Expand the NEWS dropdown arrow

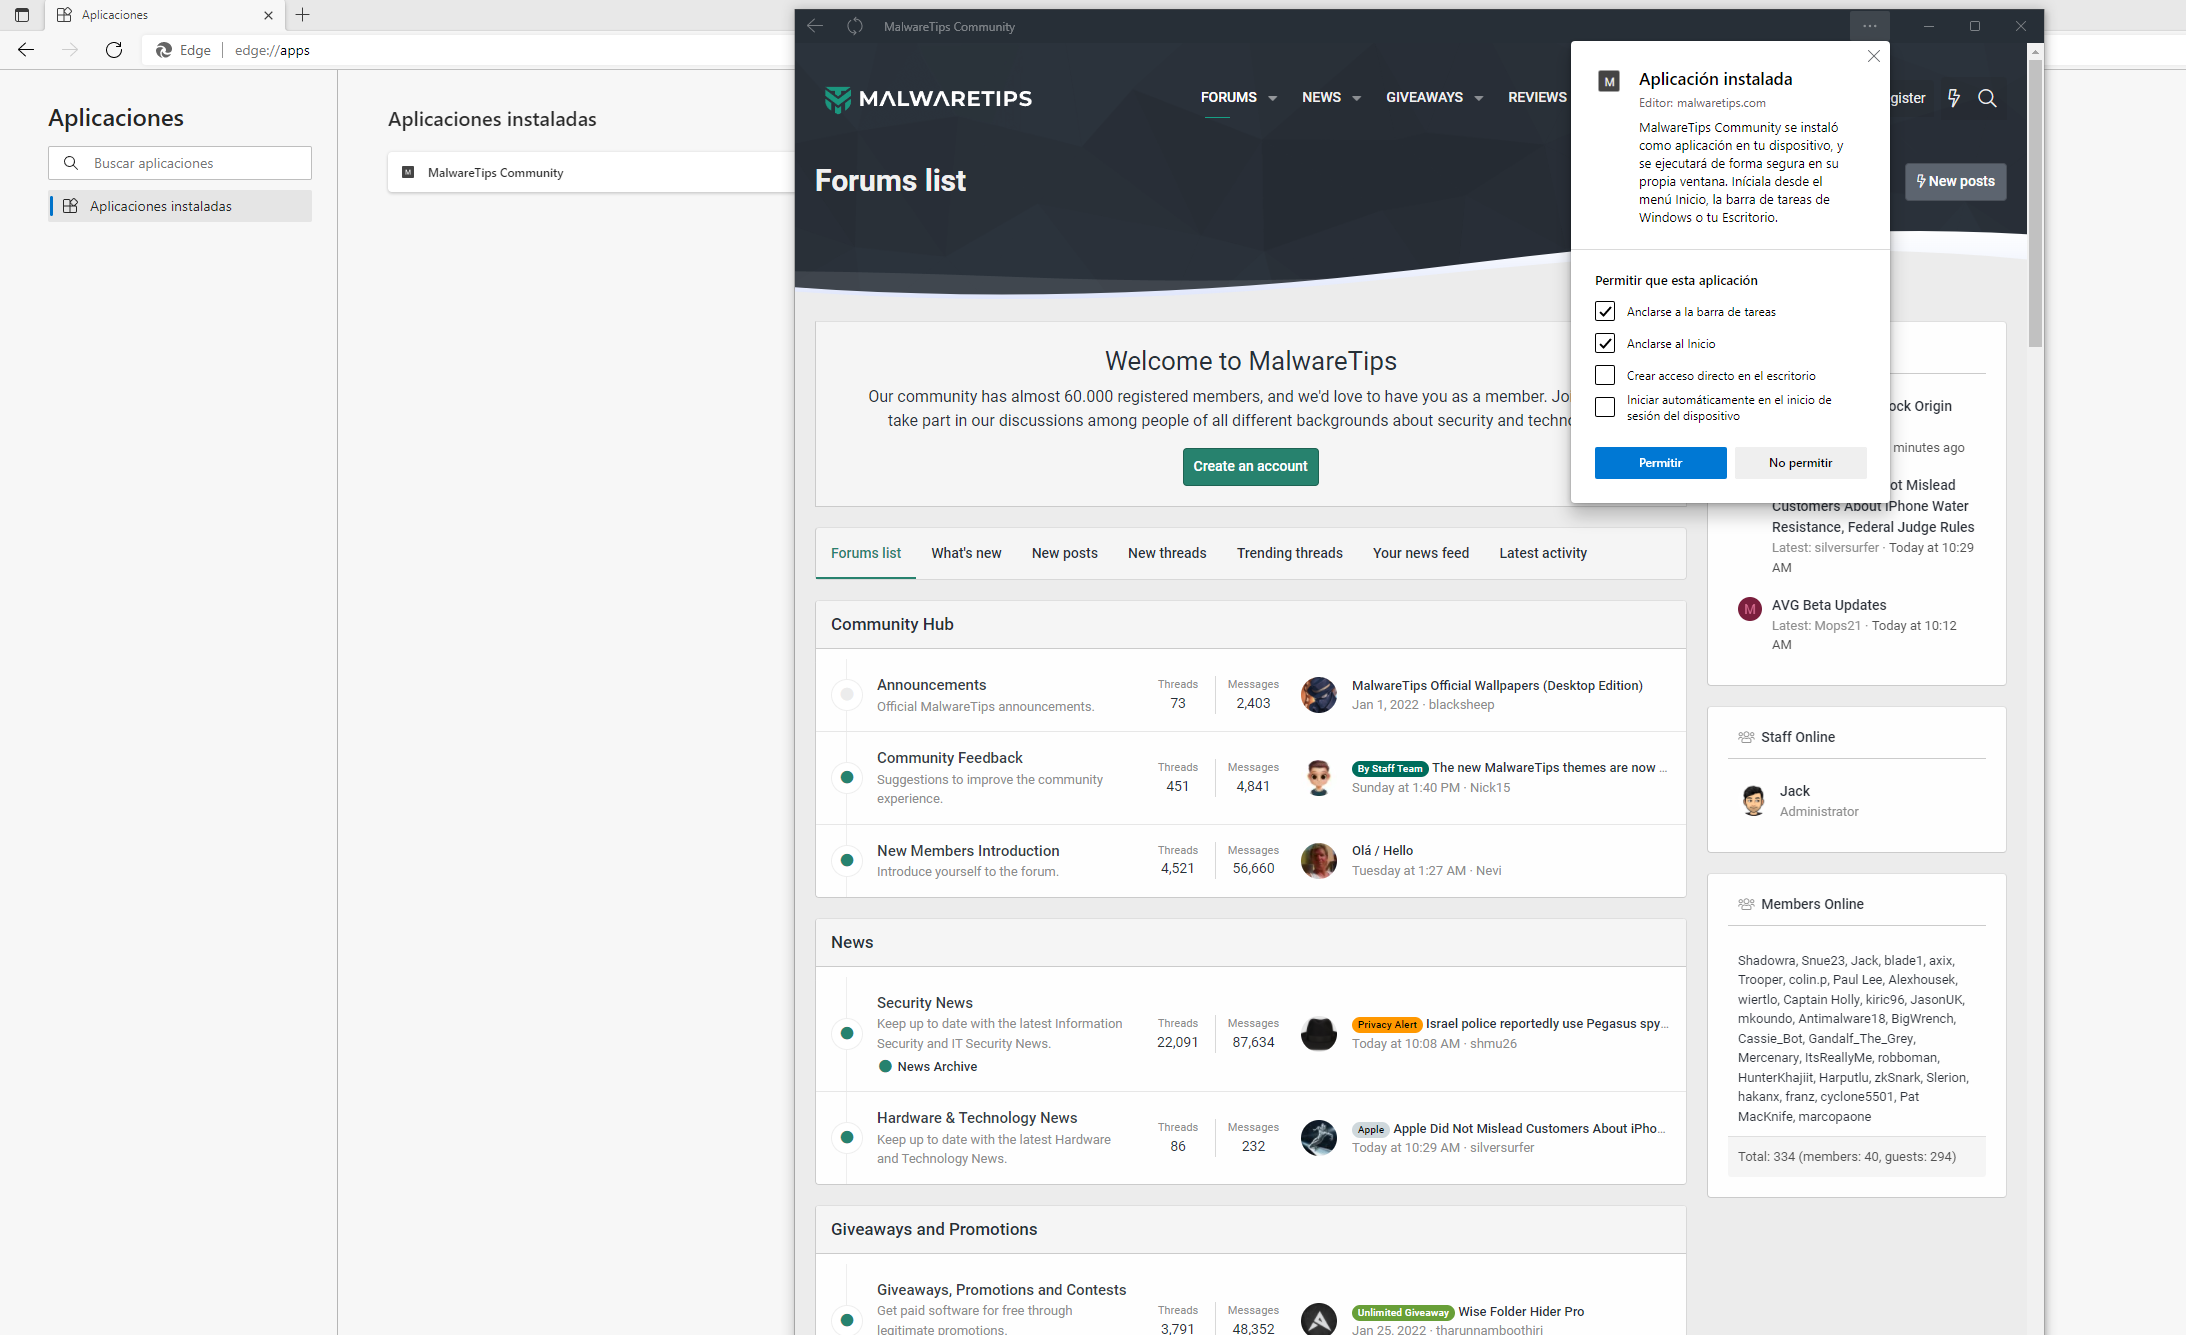pos(1356,98)
